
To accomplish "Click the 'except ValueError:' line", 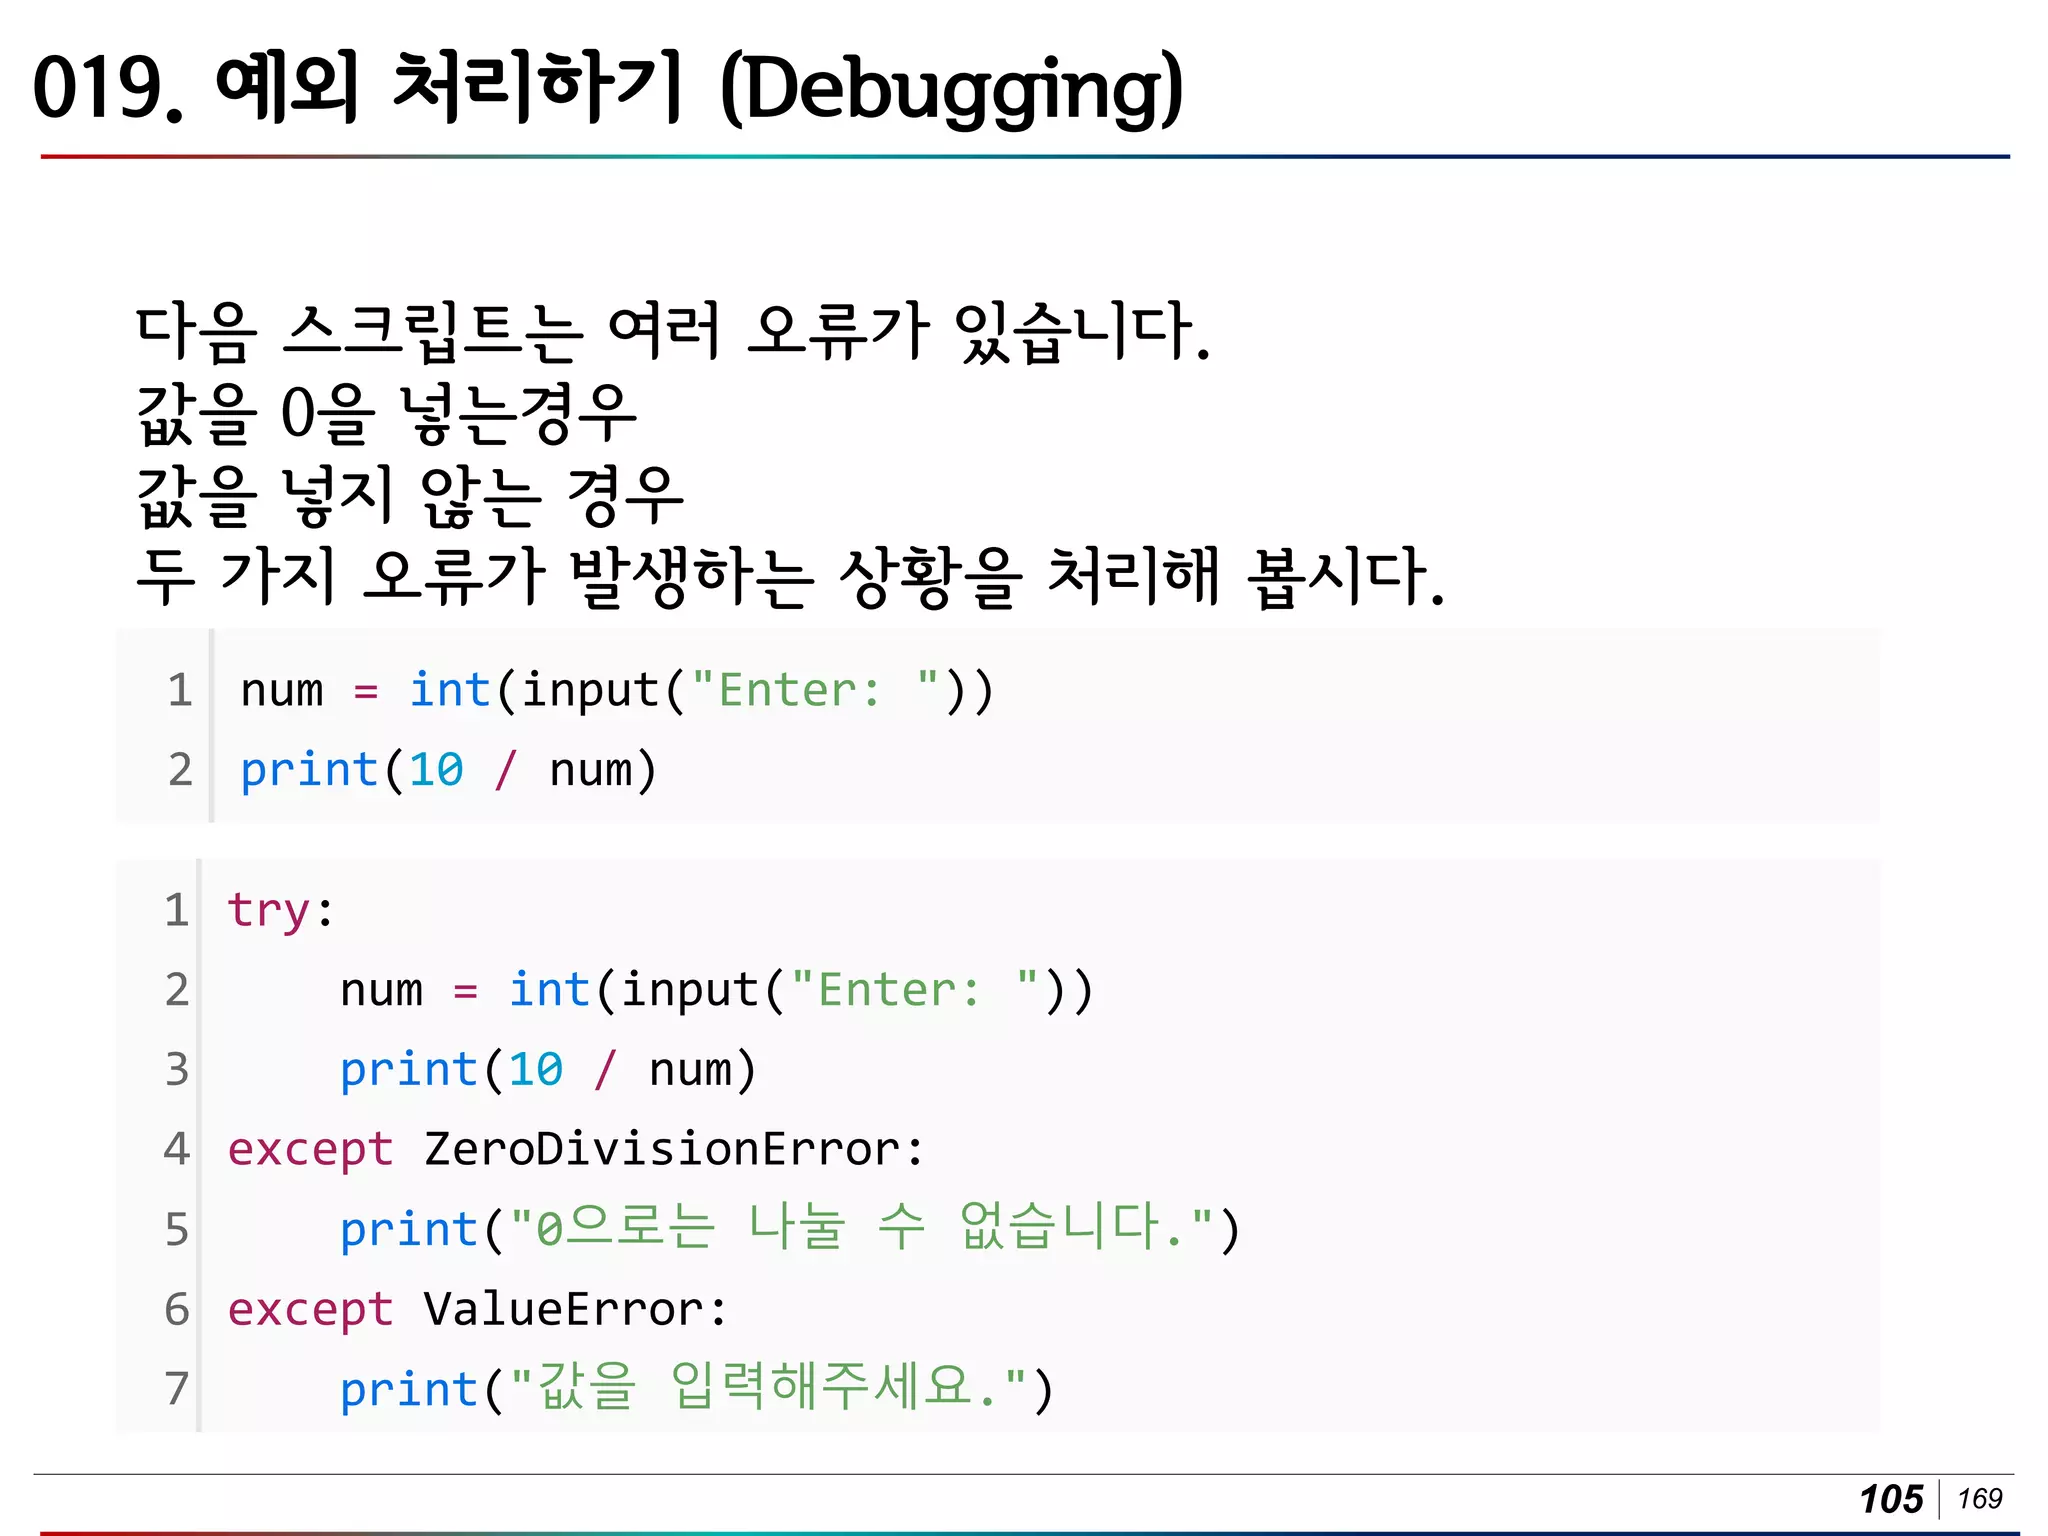I will 478,1309.
